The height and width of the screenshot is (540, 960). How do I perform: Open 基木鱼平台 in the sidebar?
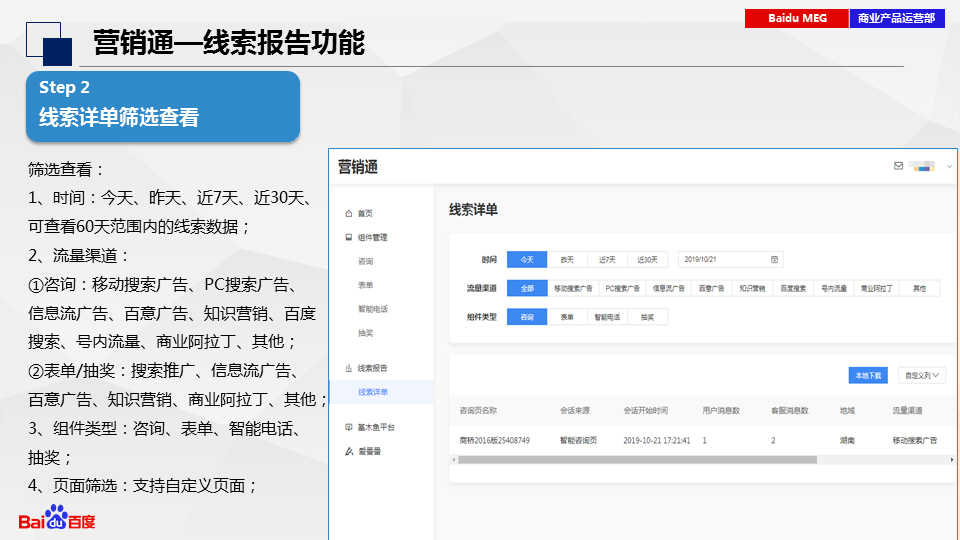376,427
